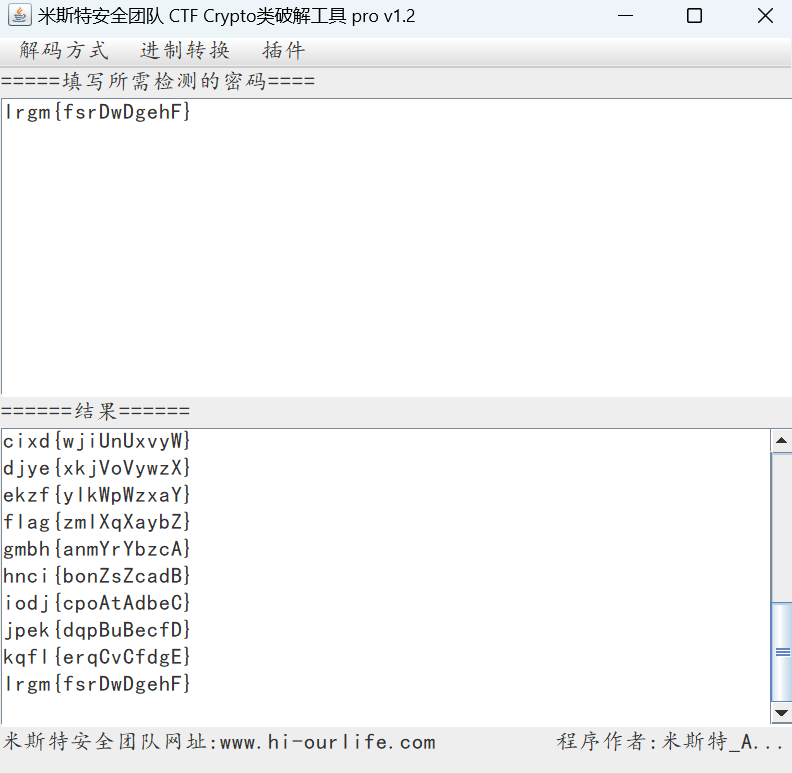
Task: Select result line iodj{cpoAtAdbeC}
Action: (96, 603)
